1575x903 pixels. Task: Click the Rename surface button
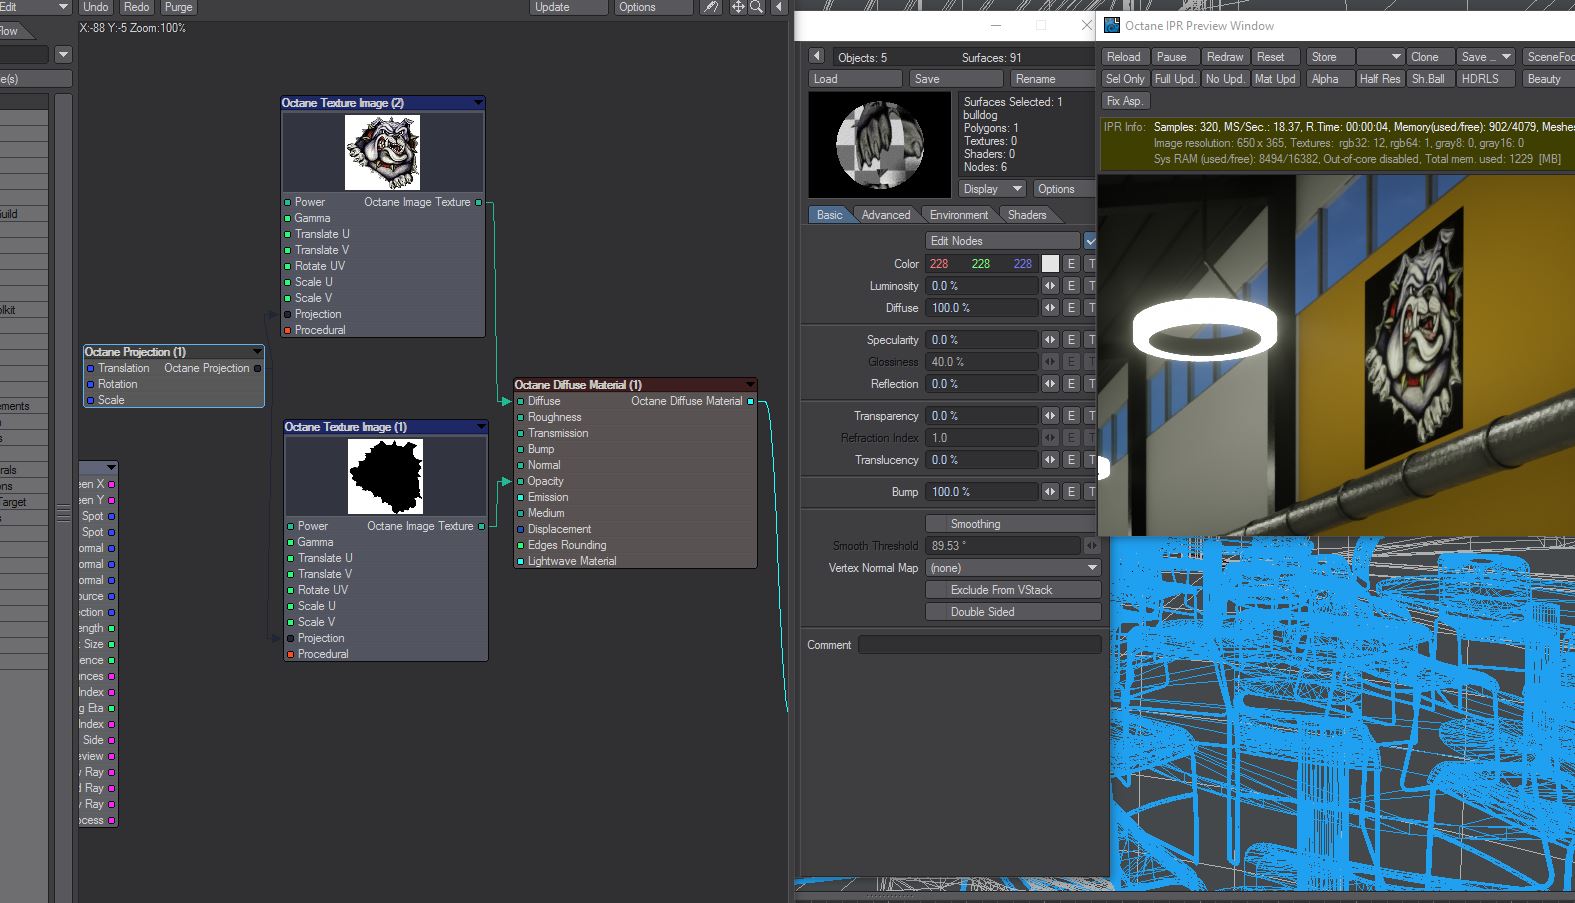point(1051,79)
